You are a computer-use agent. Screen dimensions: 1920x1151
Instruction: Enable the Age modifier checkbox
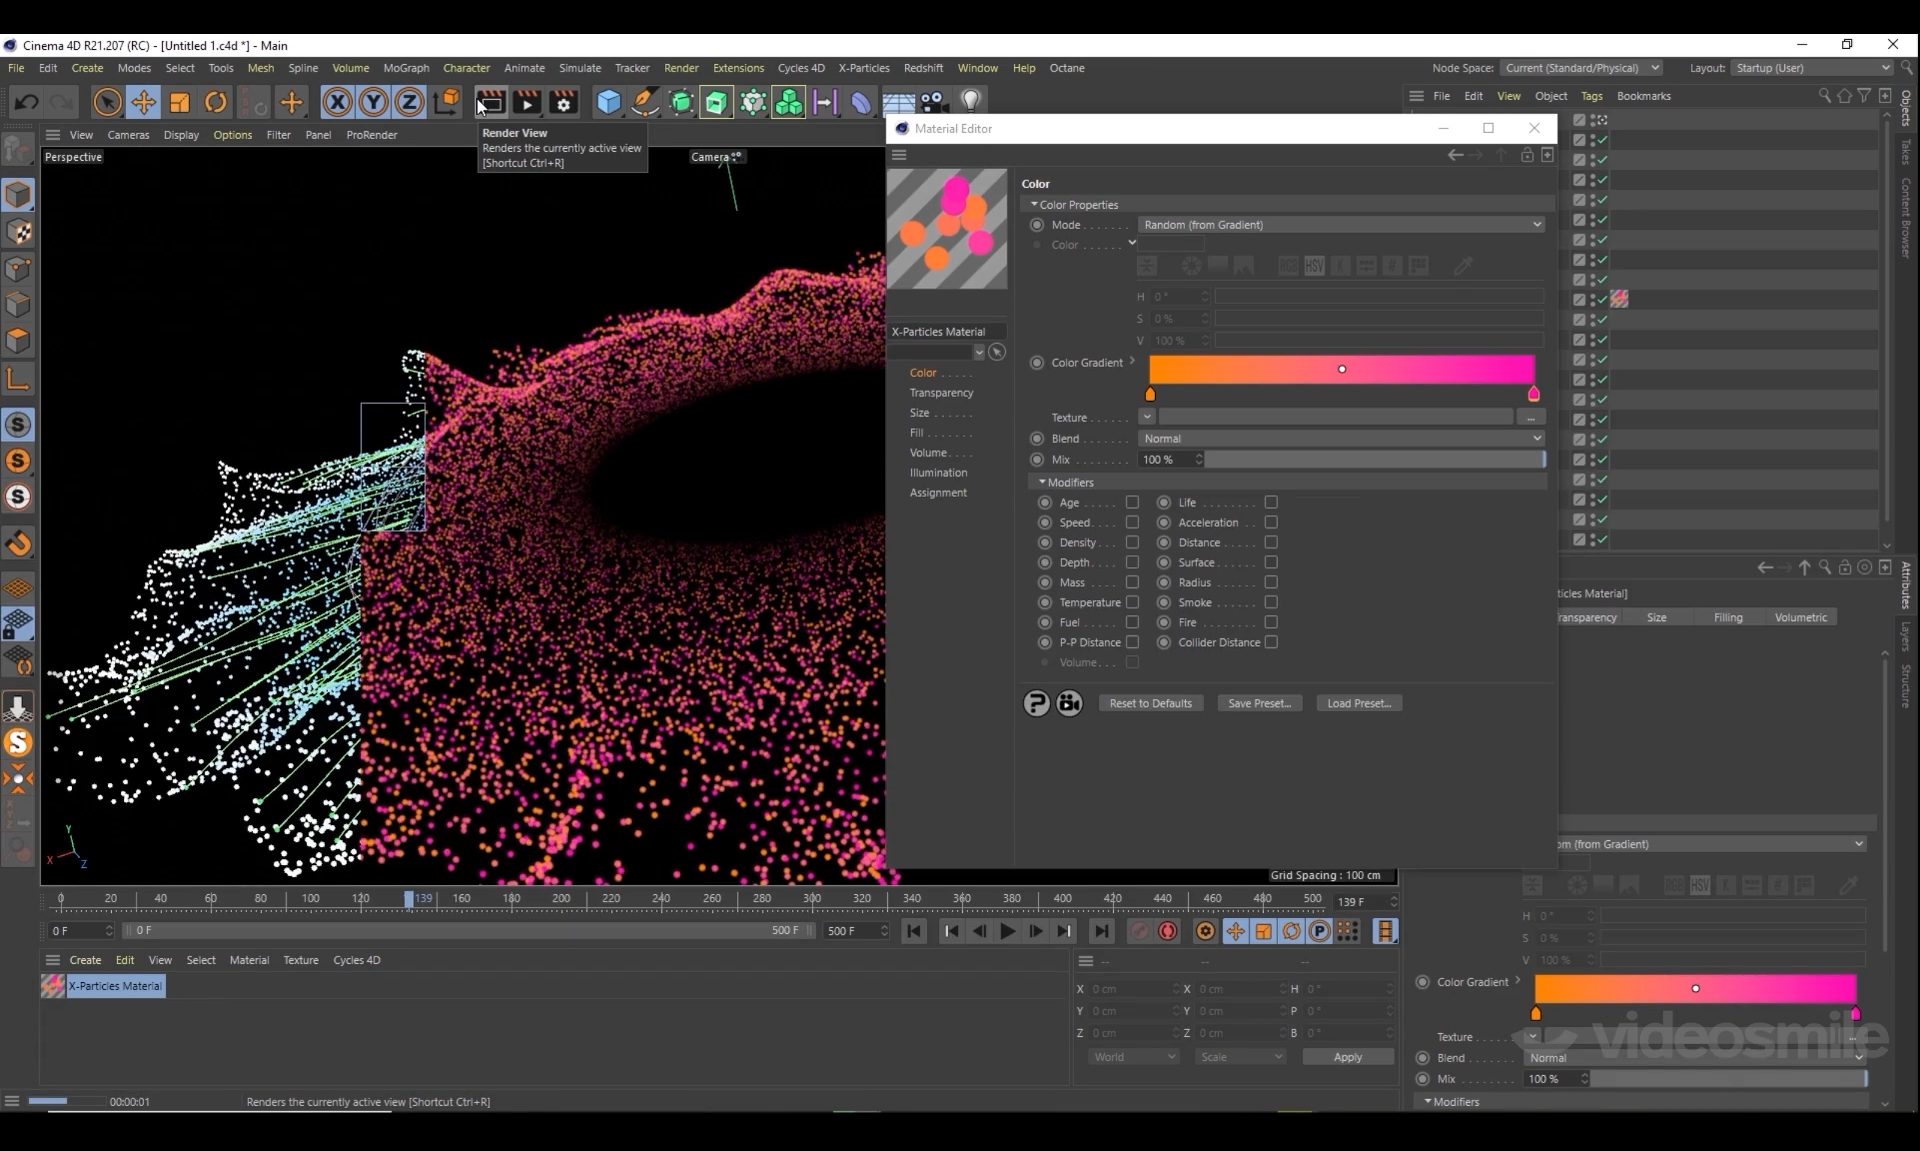click(x=1132, y=503)
